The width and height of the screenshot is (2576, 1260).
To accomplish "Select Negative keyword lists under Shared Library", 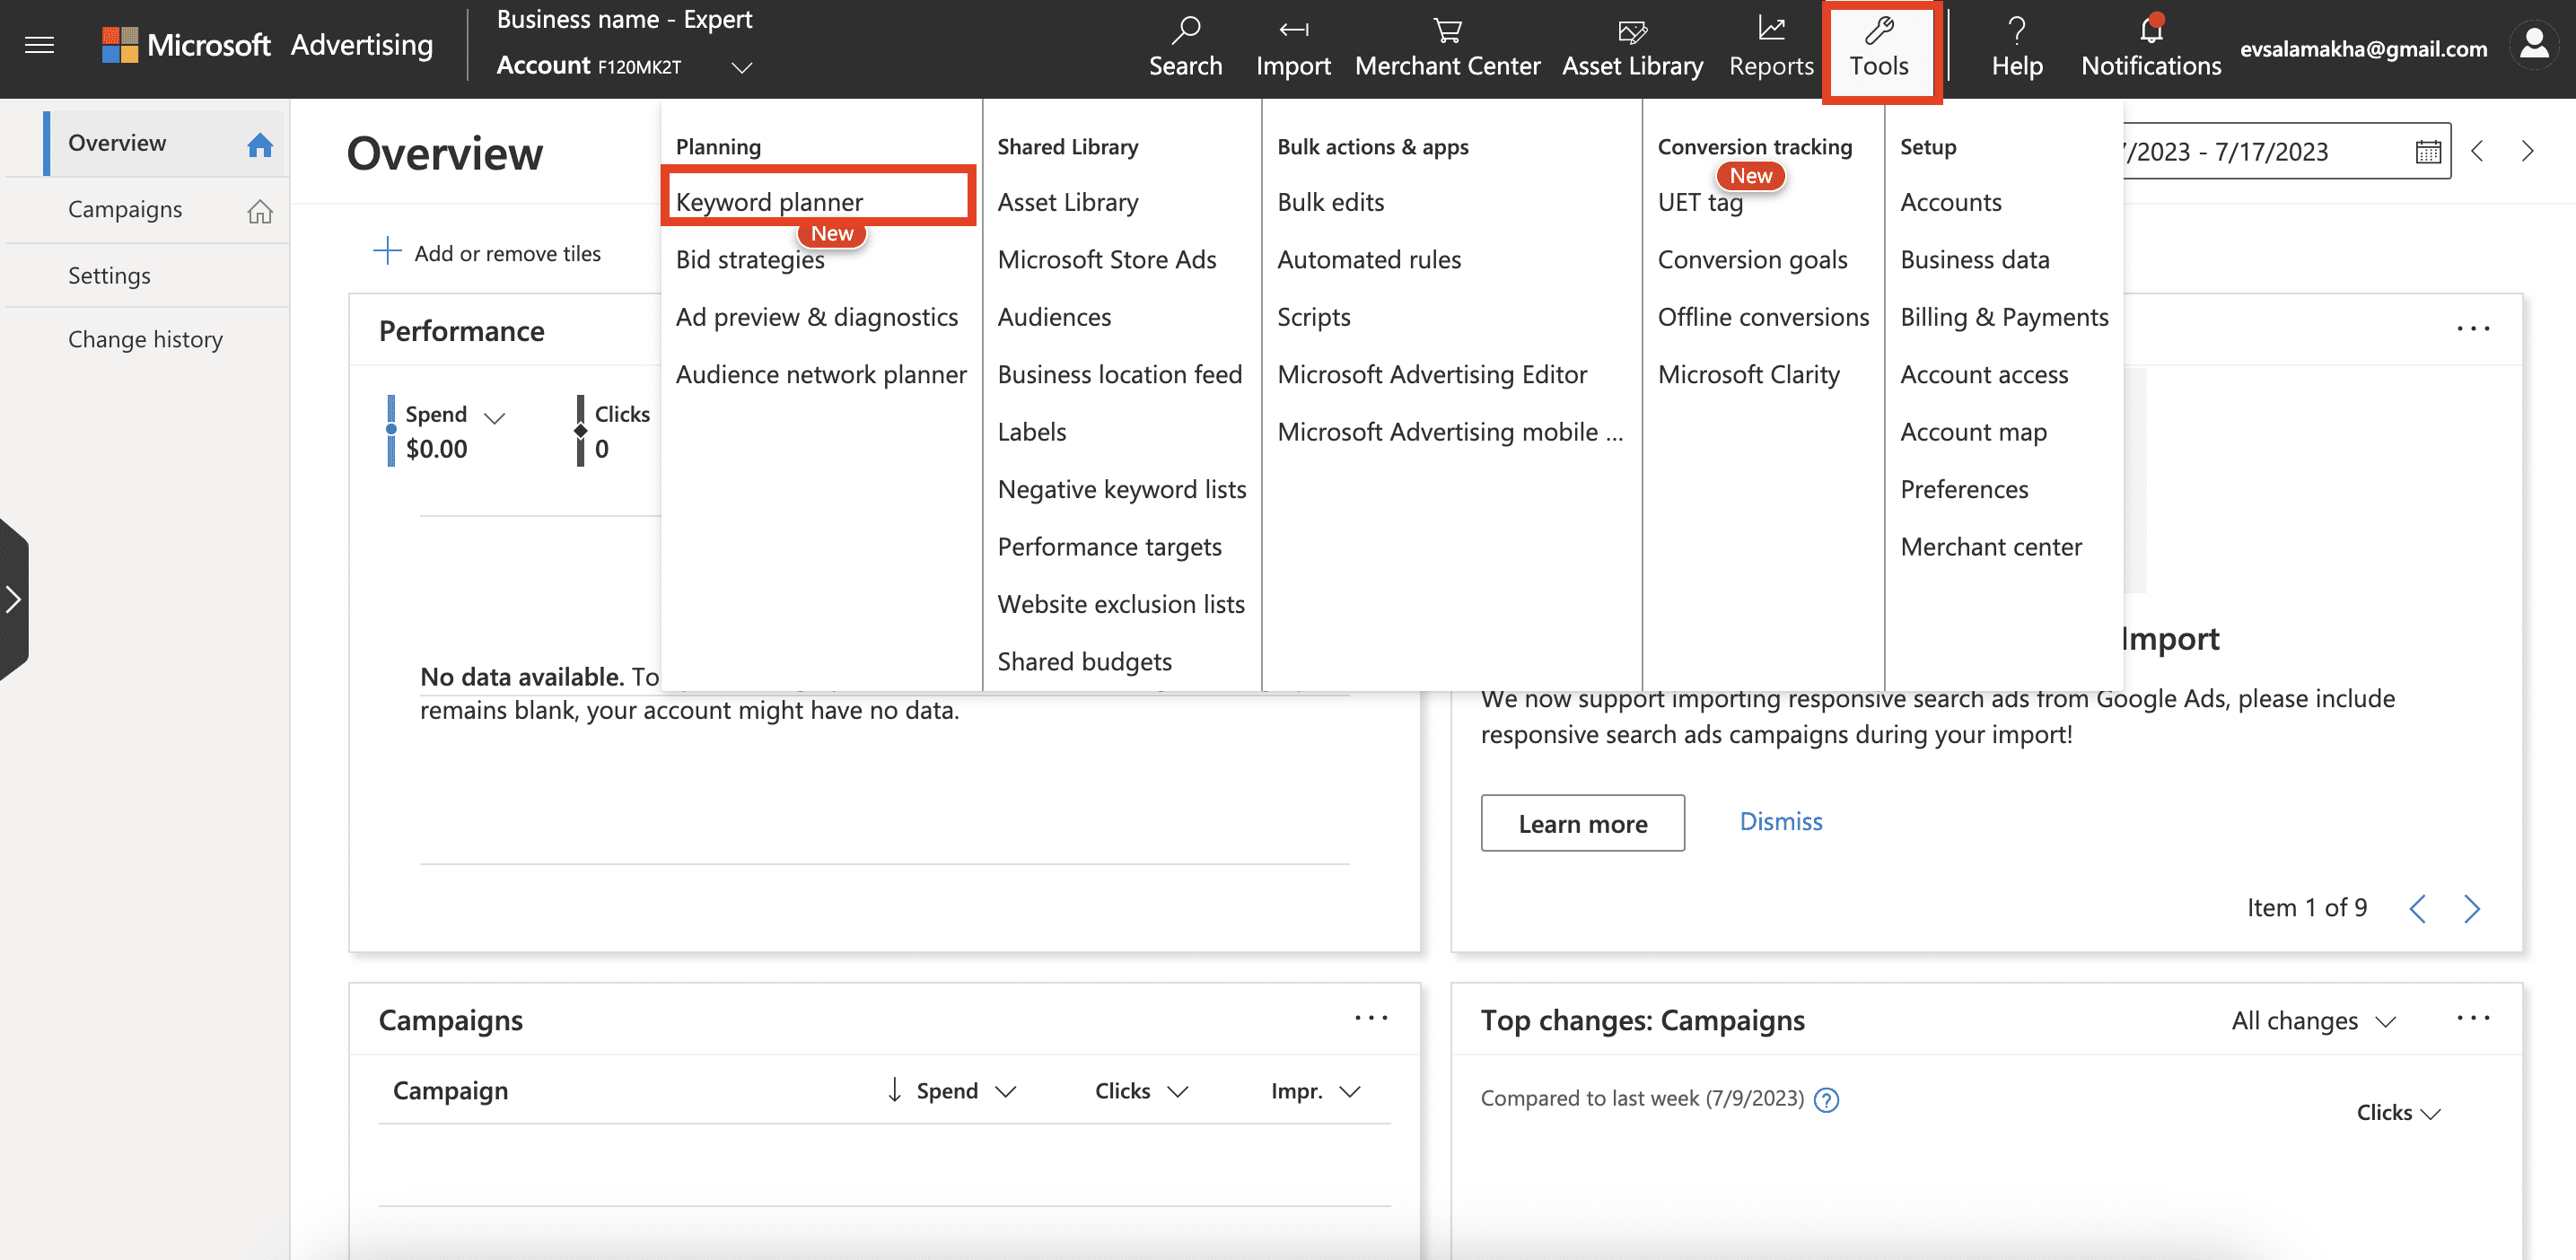I will (x=1121, y=489).
